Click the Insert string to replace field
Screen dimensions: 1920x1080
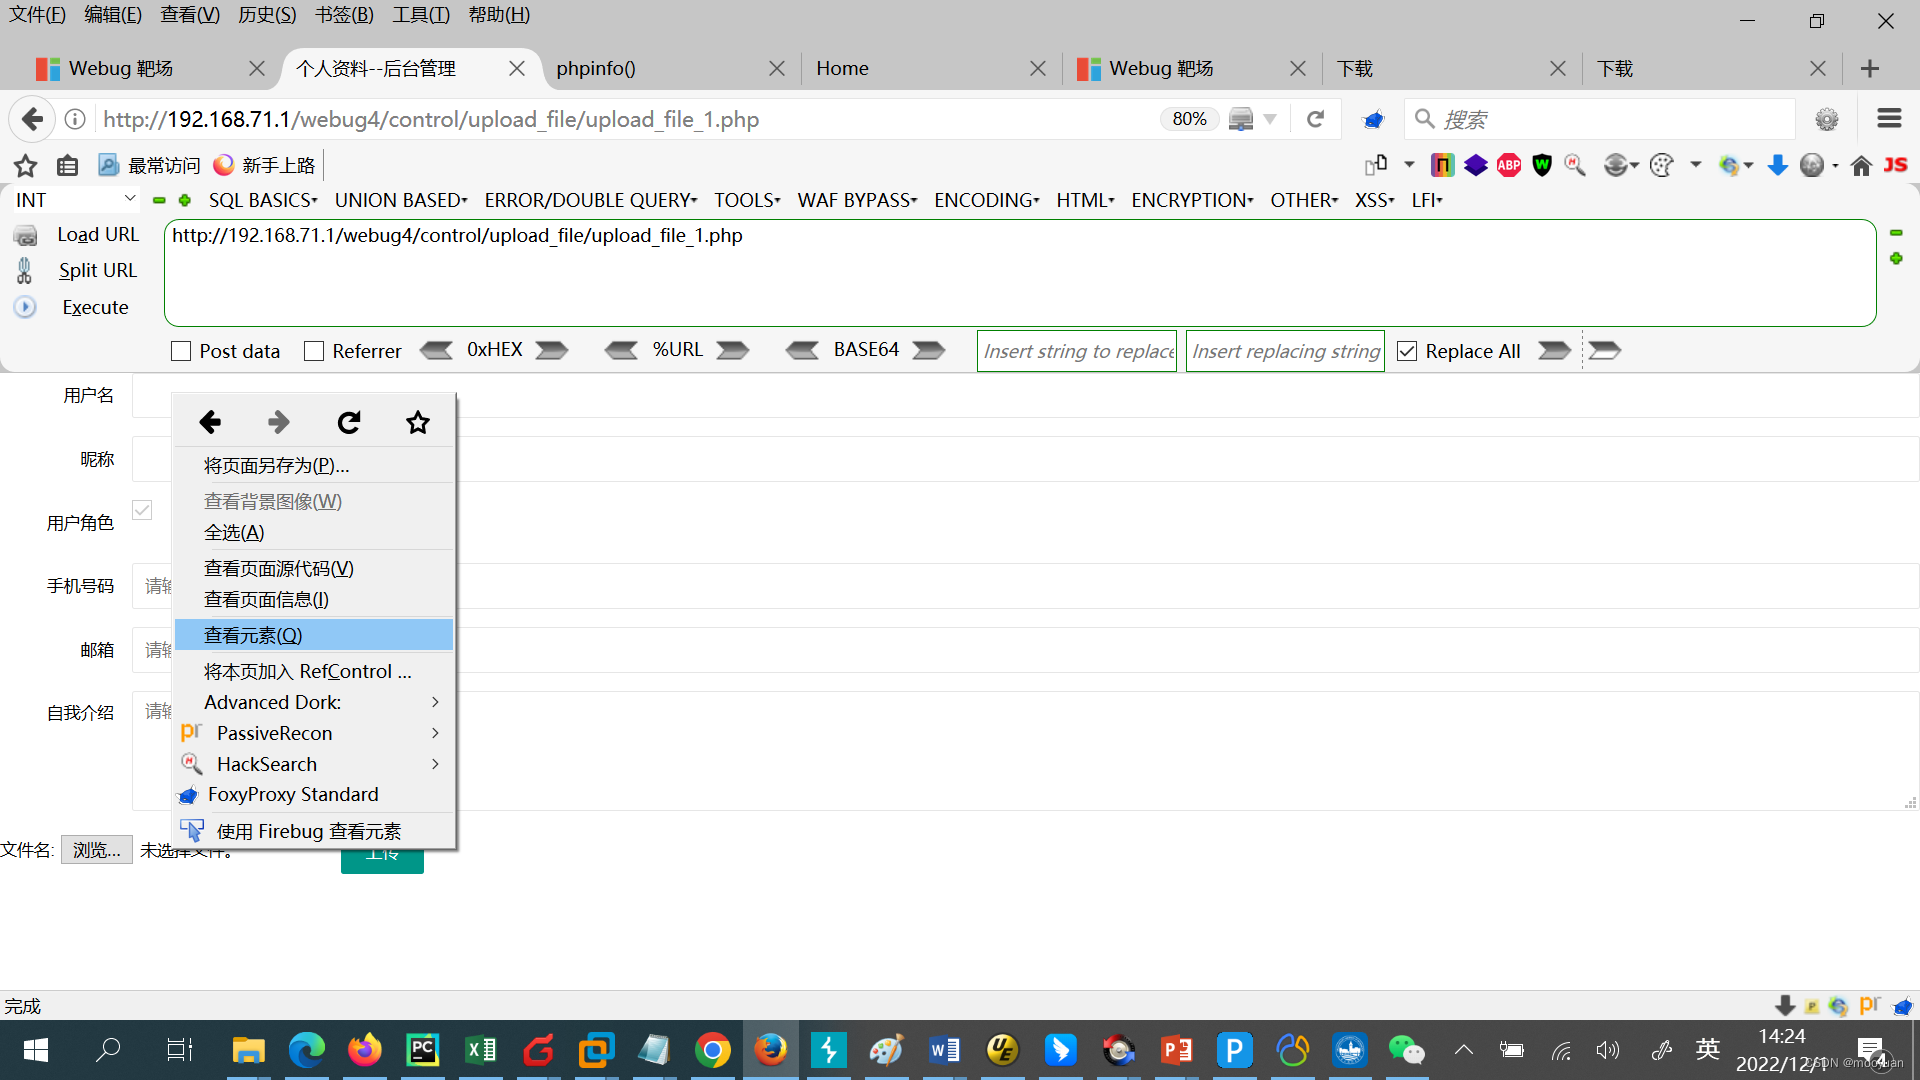(x=1077, y=352)
